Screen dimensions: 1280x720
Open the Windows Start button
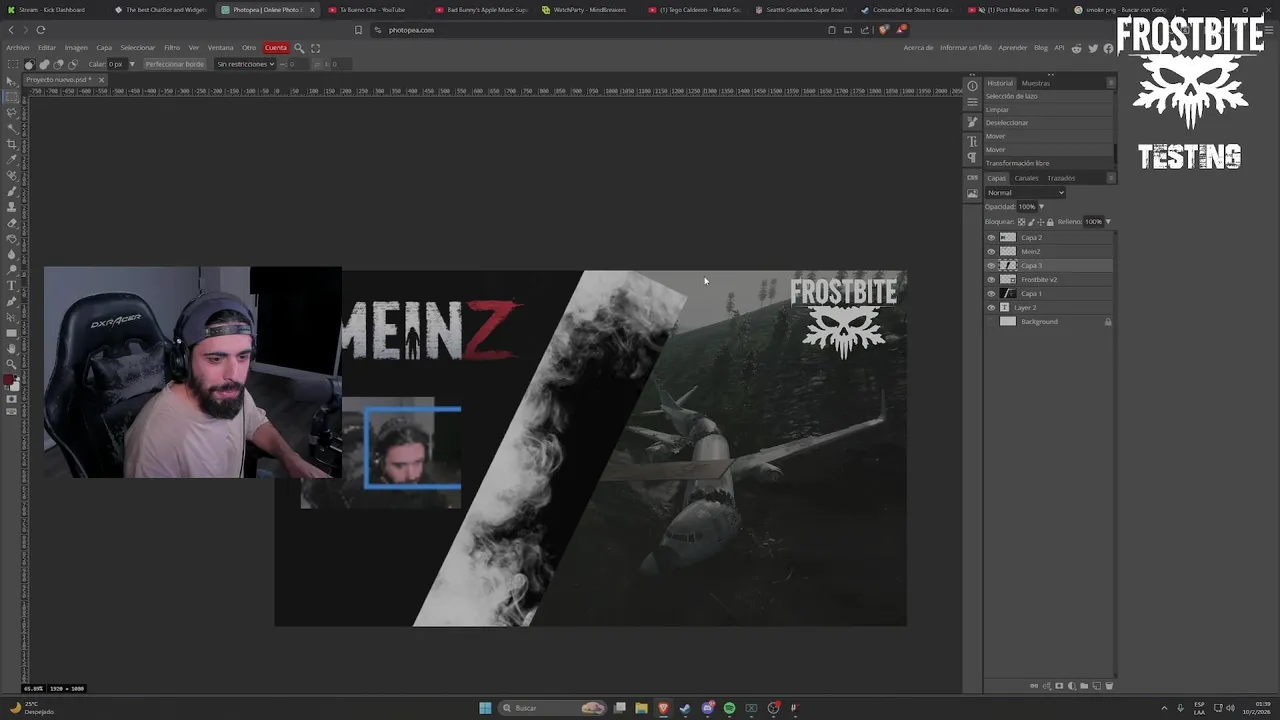click(x=485, y=708)
